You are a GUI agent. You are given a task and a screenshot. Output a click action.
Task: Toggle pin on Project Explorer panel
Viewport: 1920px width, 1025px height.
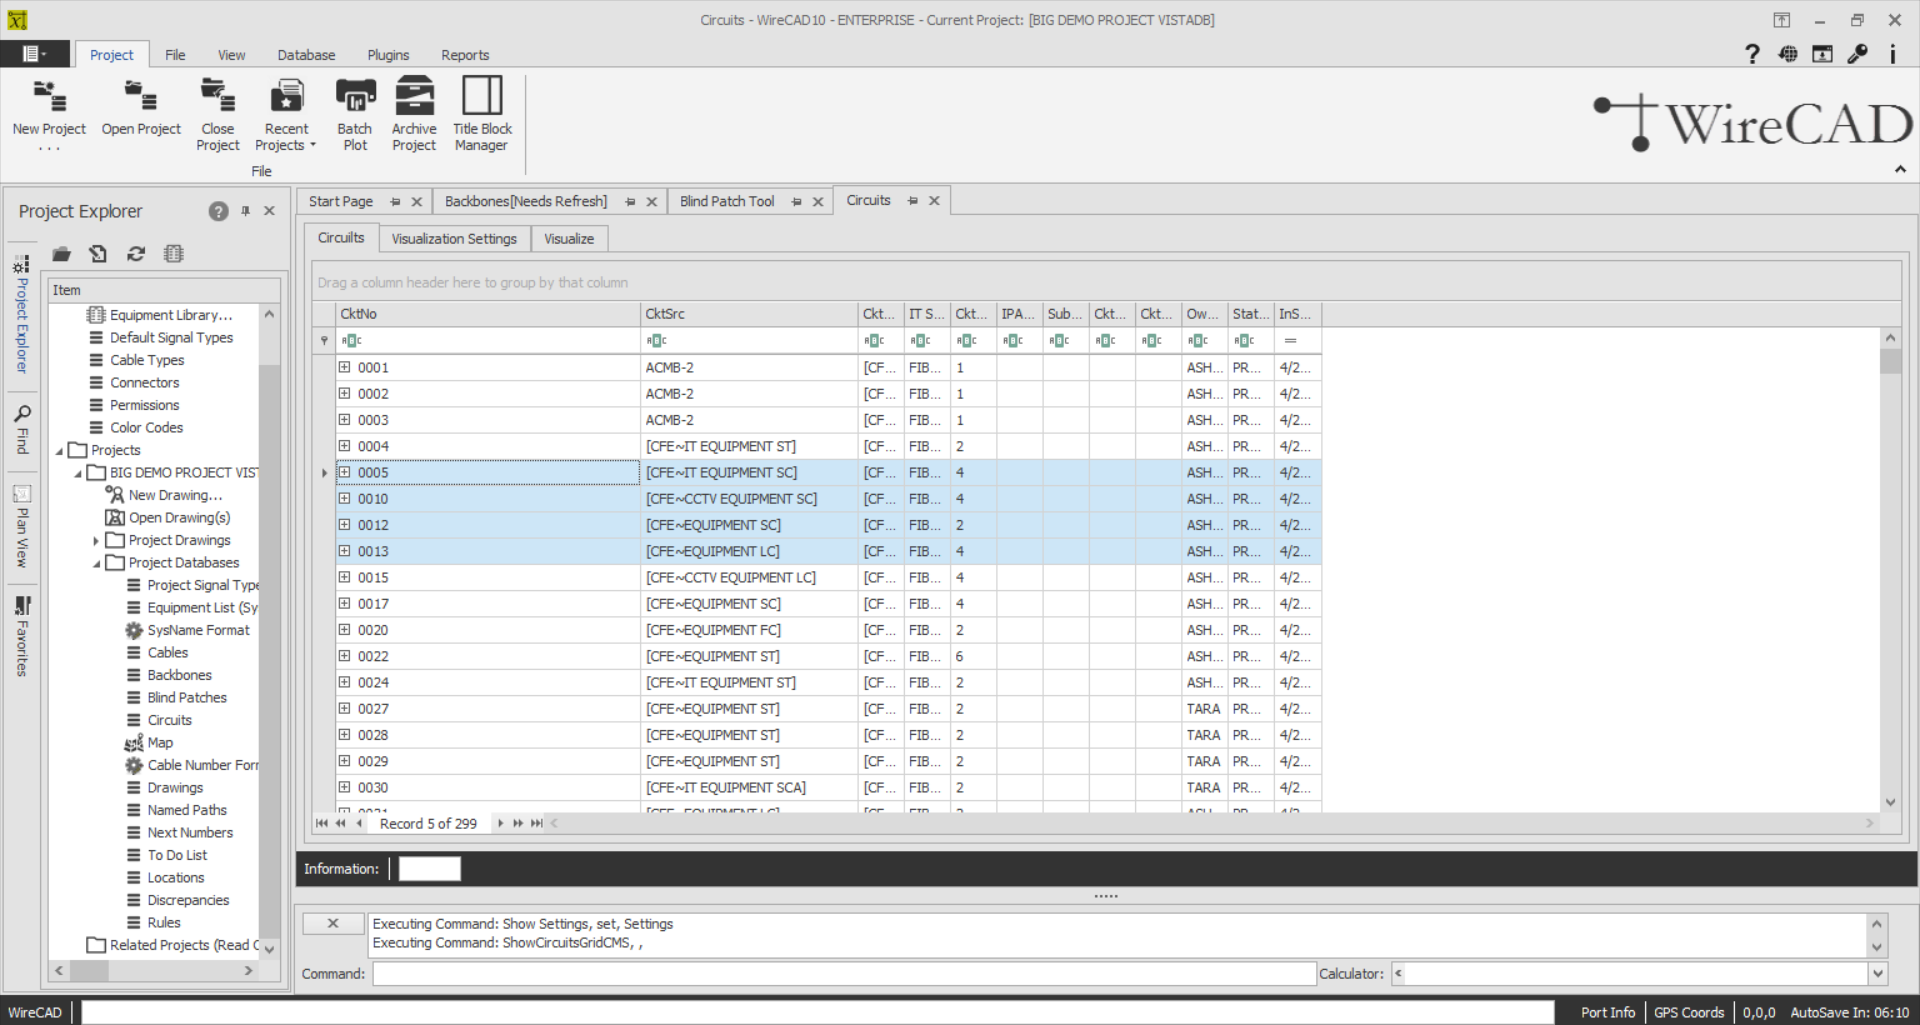(245, 211)
